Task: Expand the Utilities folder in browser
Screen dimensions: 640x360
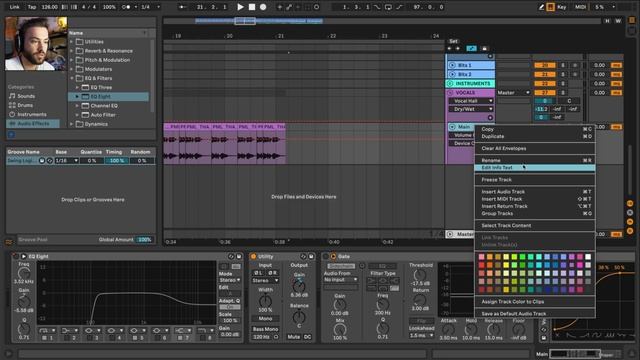Action: pos(72,42)
